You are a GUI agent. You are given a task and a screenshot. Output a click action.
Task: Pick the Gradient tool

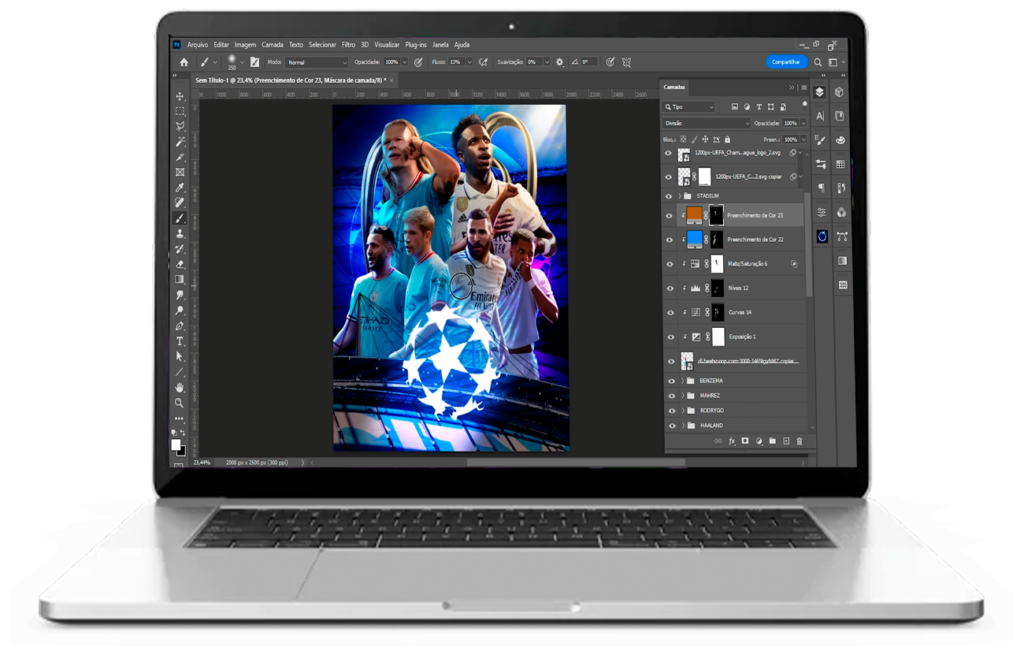coord(180,280)
